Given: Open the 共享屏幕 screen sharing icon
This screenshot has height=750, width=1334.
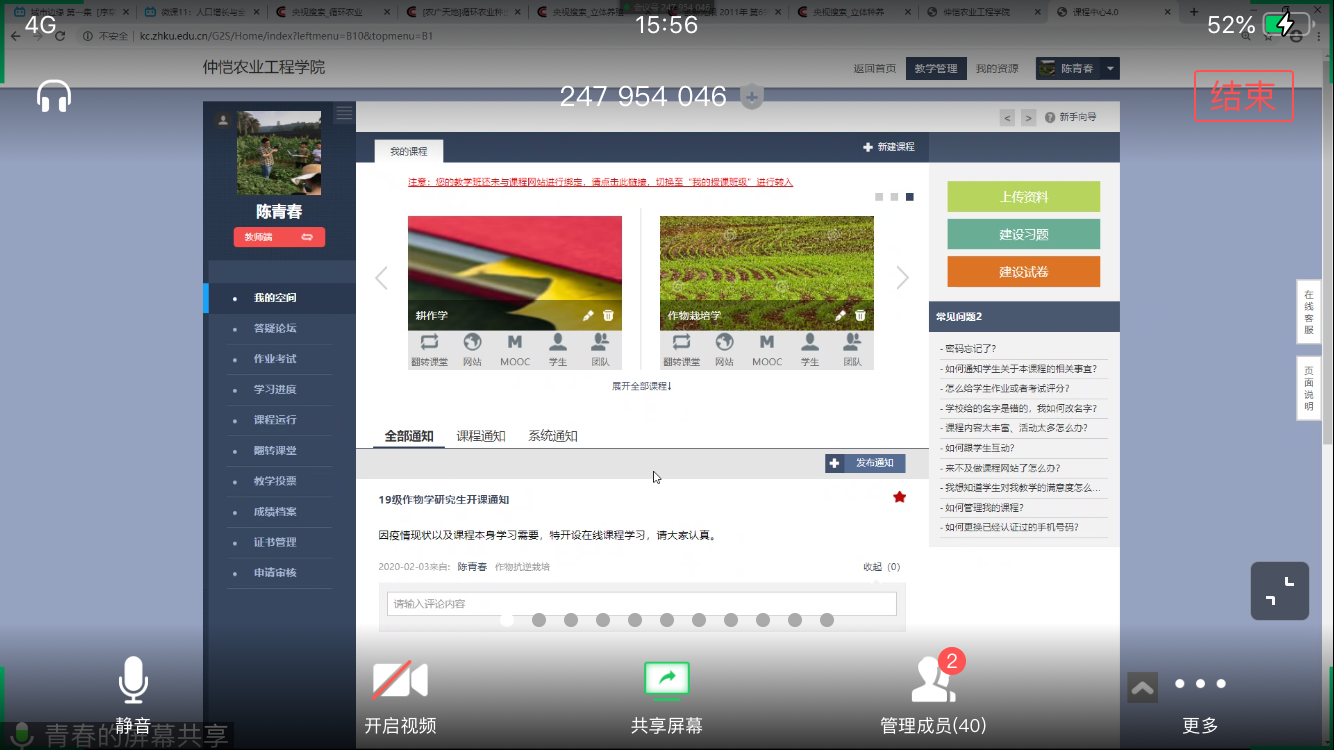Looking at the screenshot, I should [x=667, y=682].
